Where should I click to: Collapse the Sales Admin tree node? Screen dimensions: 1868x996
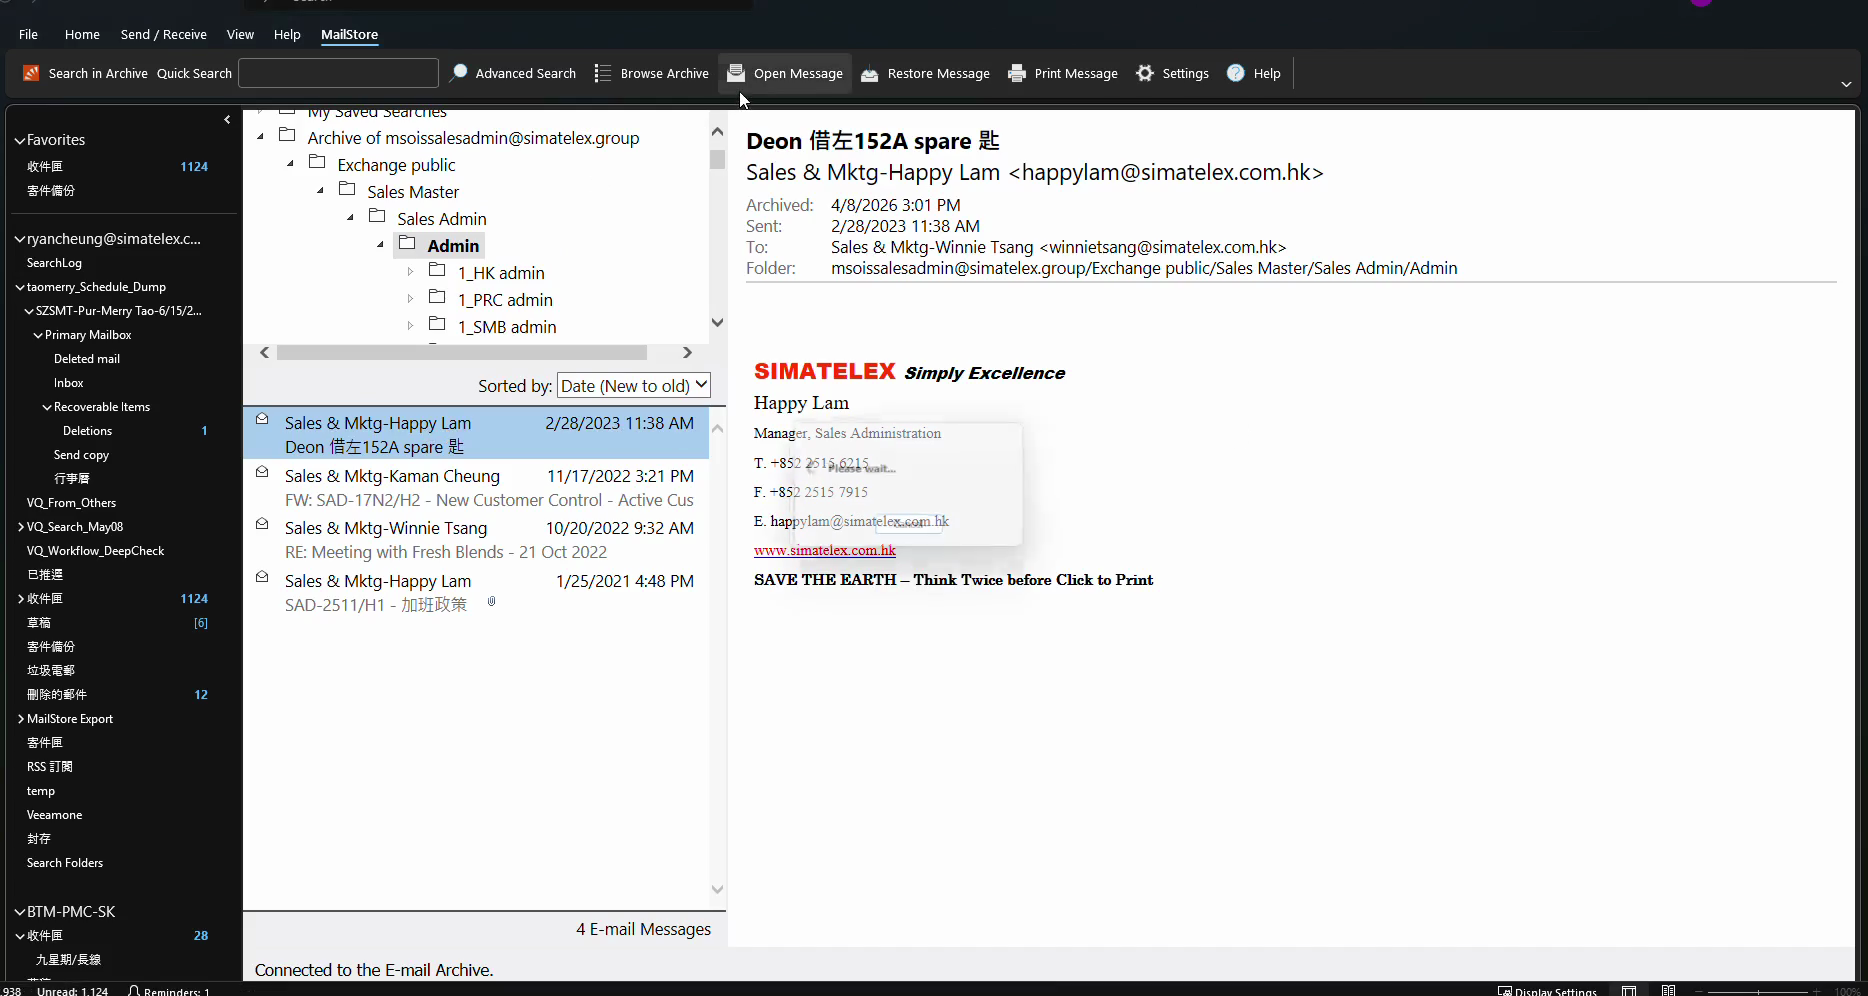pyautogui.click(x=350, y=218)
